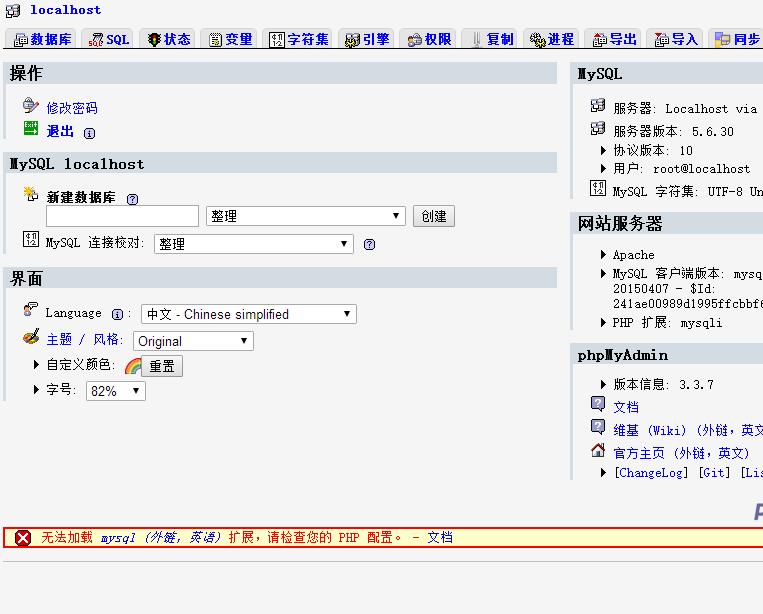
Task: Open the 字号 font size dropdown 82%
Action: pos(116,391)
